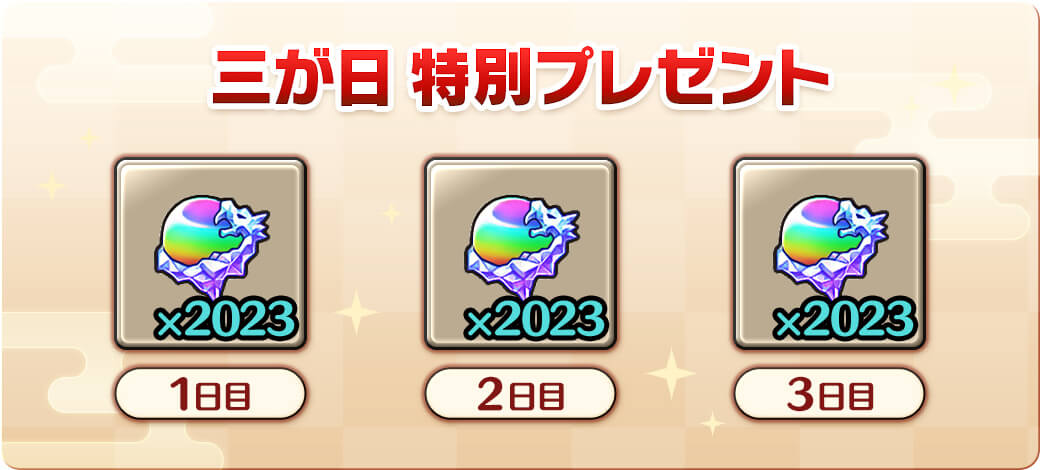Choose the 2日目 day label

tap(520, 394)
